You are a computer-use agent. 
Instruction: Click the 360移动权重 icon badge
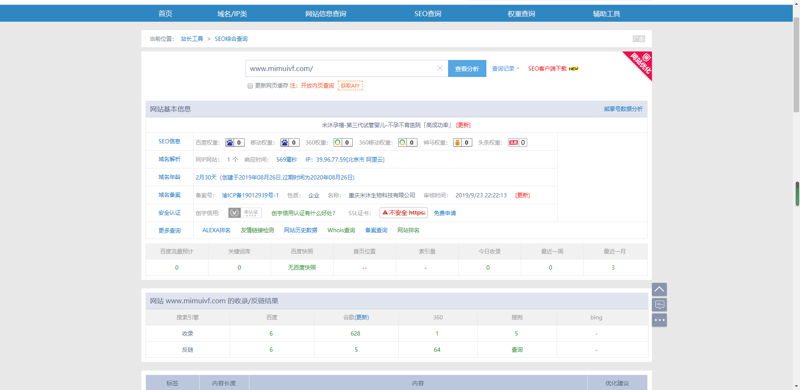point(408,142)
